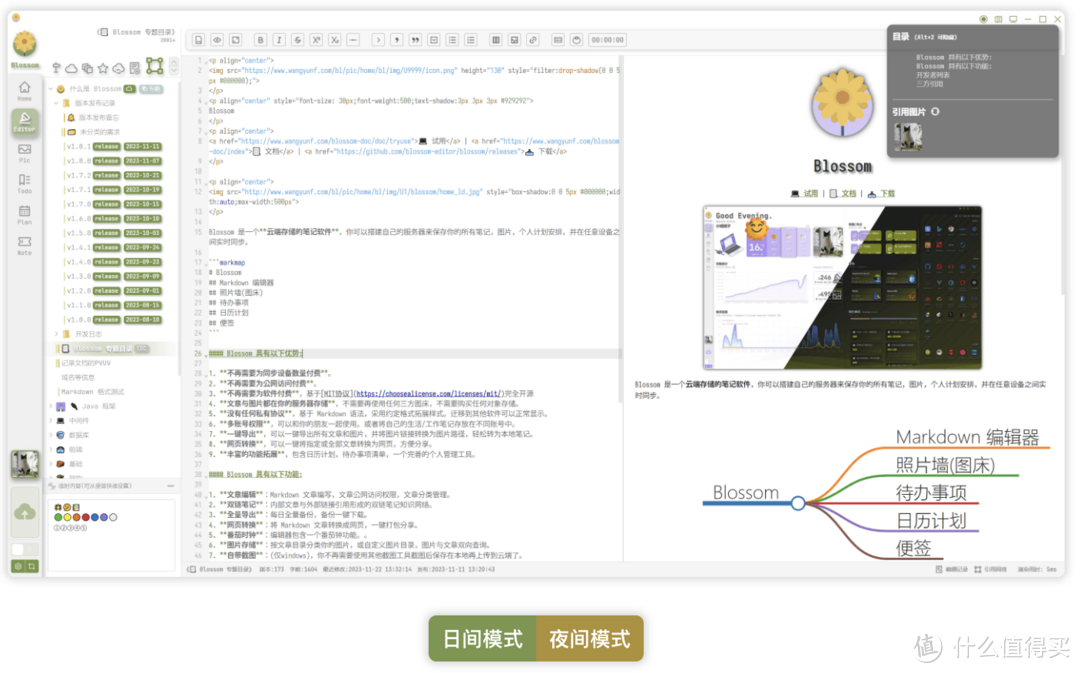Go to the Plan calendar in sidebar
The image size is (1080, 673).
(x=24, y=215)
